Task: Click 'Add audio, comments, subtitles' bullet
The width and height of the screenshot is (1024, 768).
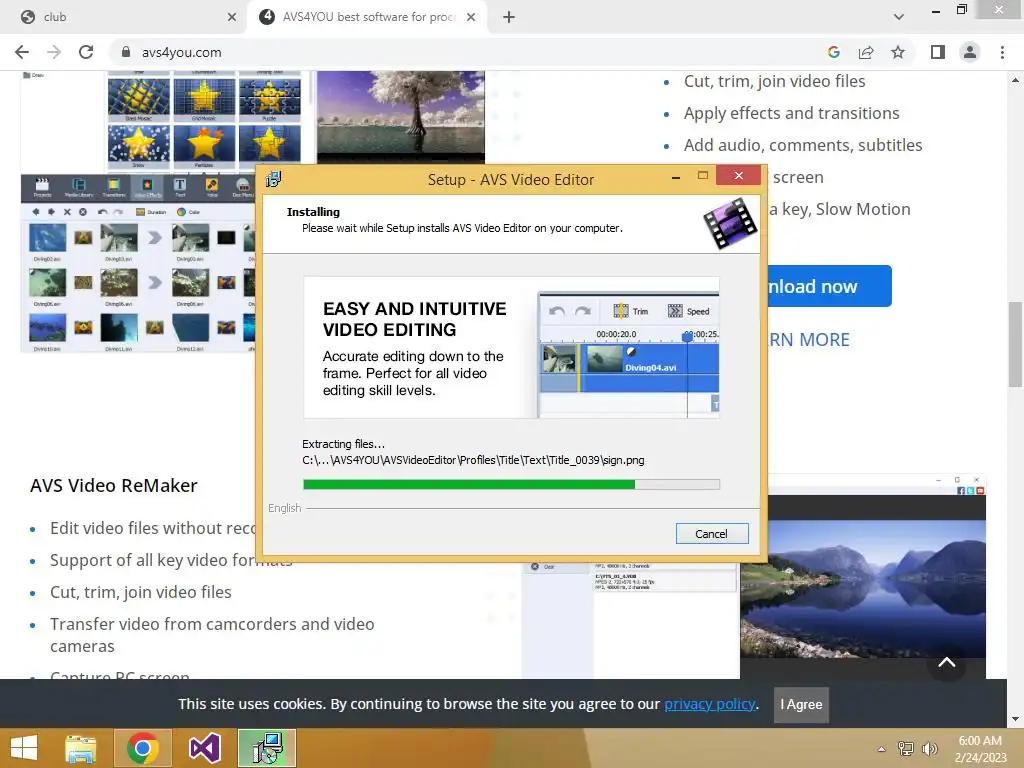Action: coord(803,145)
